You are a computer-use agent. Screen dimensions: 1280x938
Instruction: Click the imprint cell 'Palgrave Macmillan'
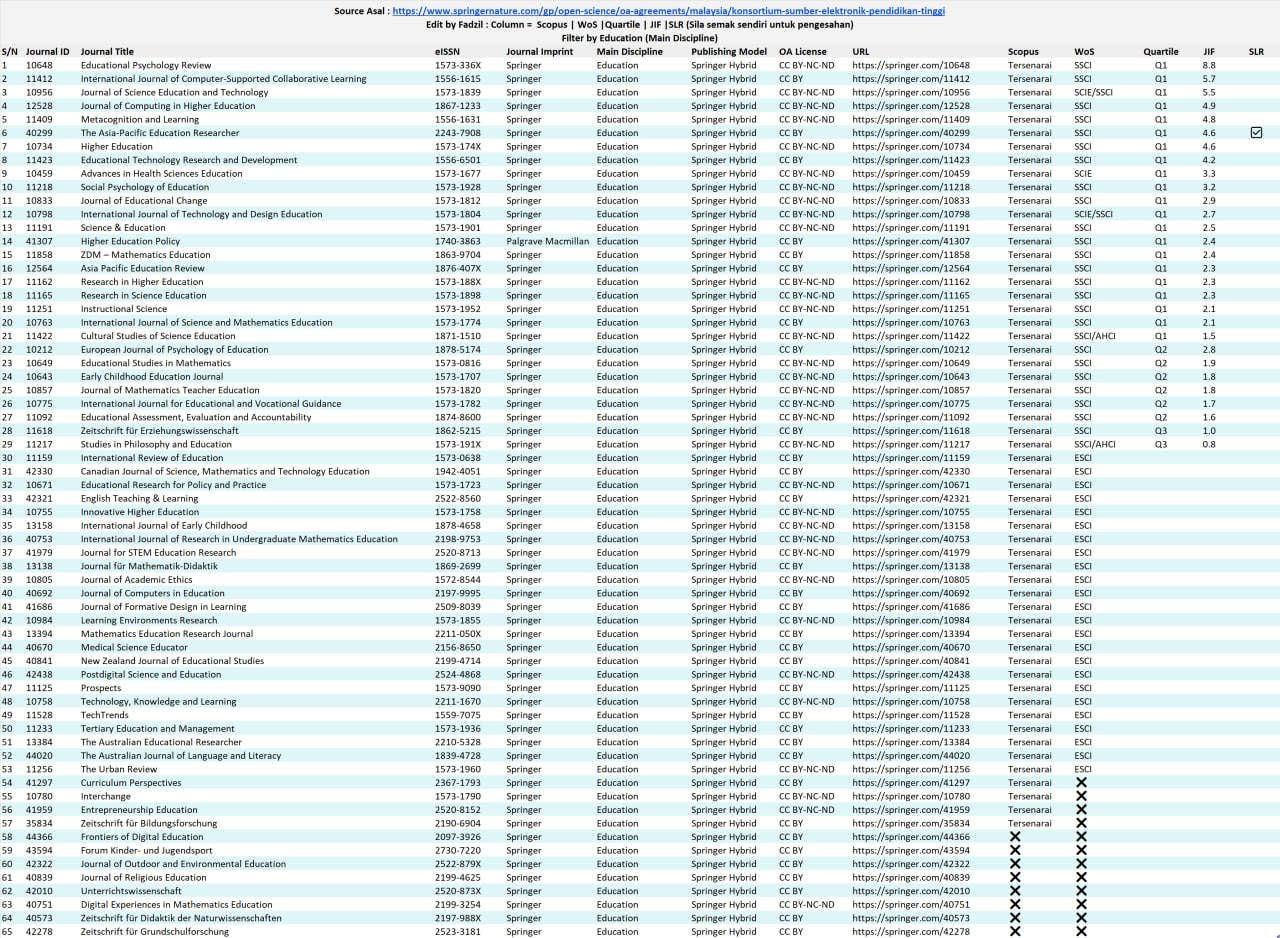548,241
